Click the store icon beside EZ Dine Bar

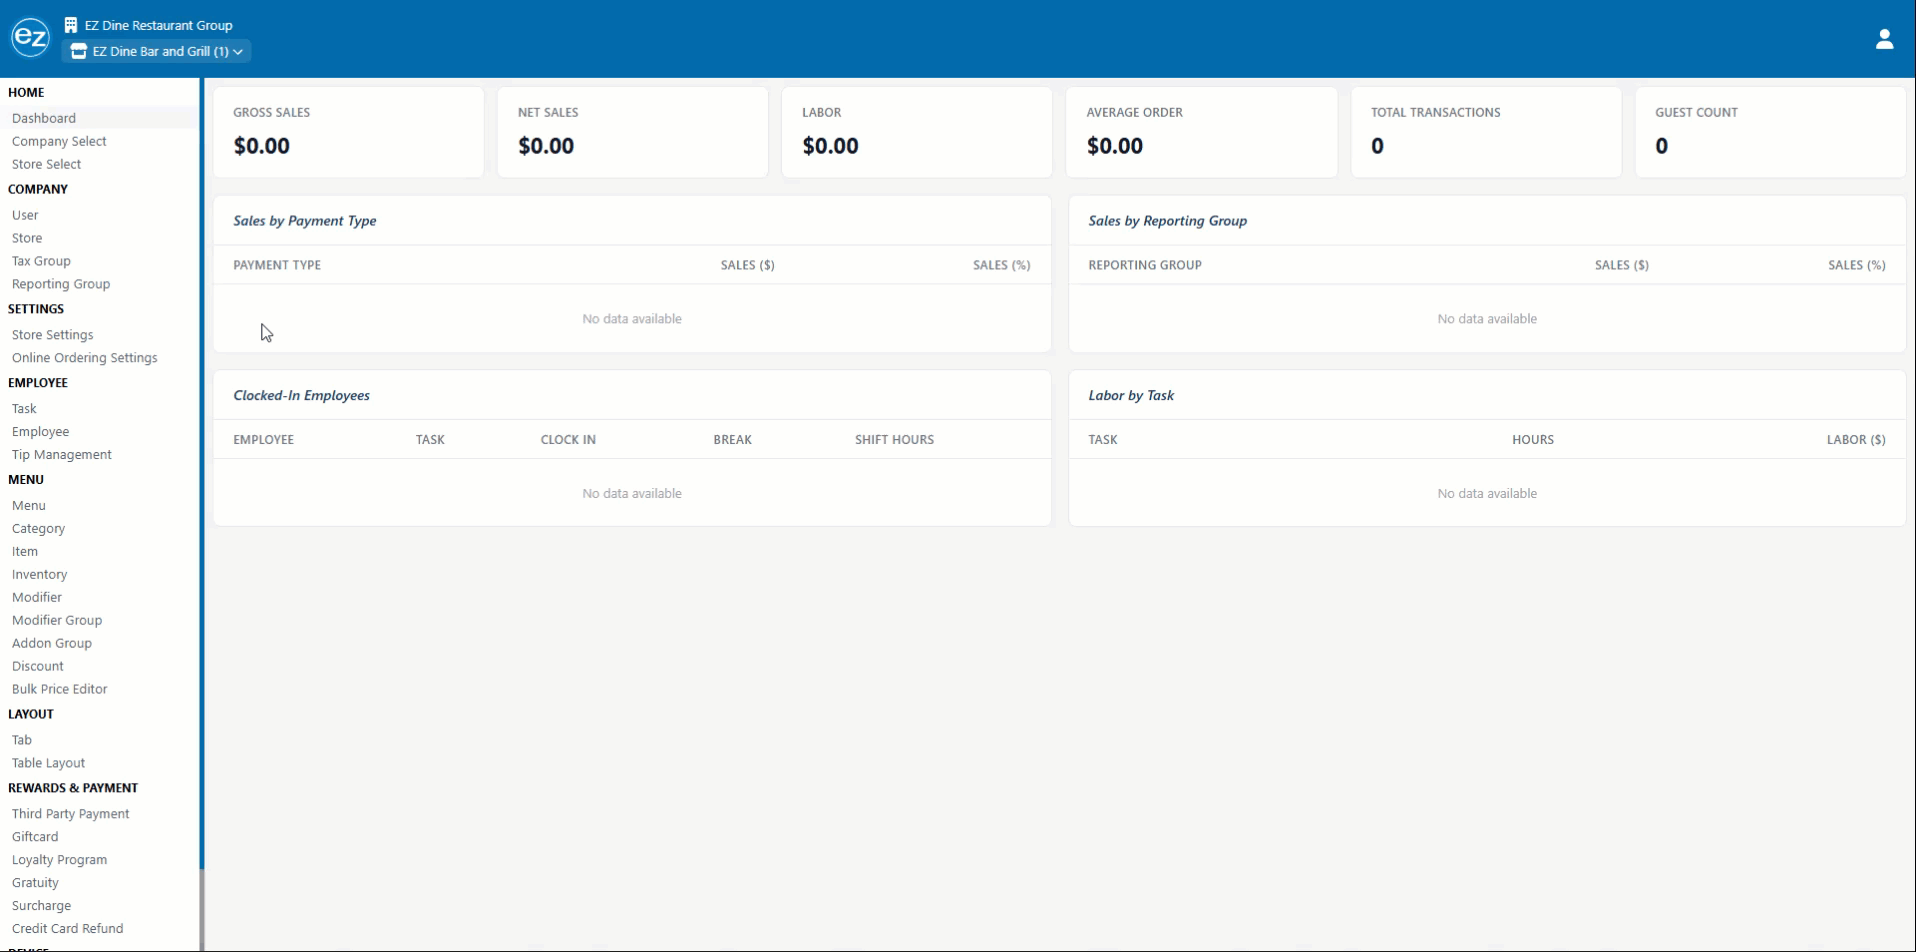(79, 51)
